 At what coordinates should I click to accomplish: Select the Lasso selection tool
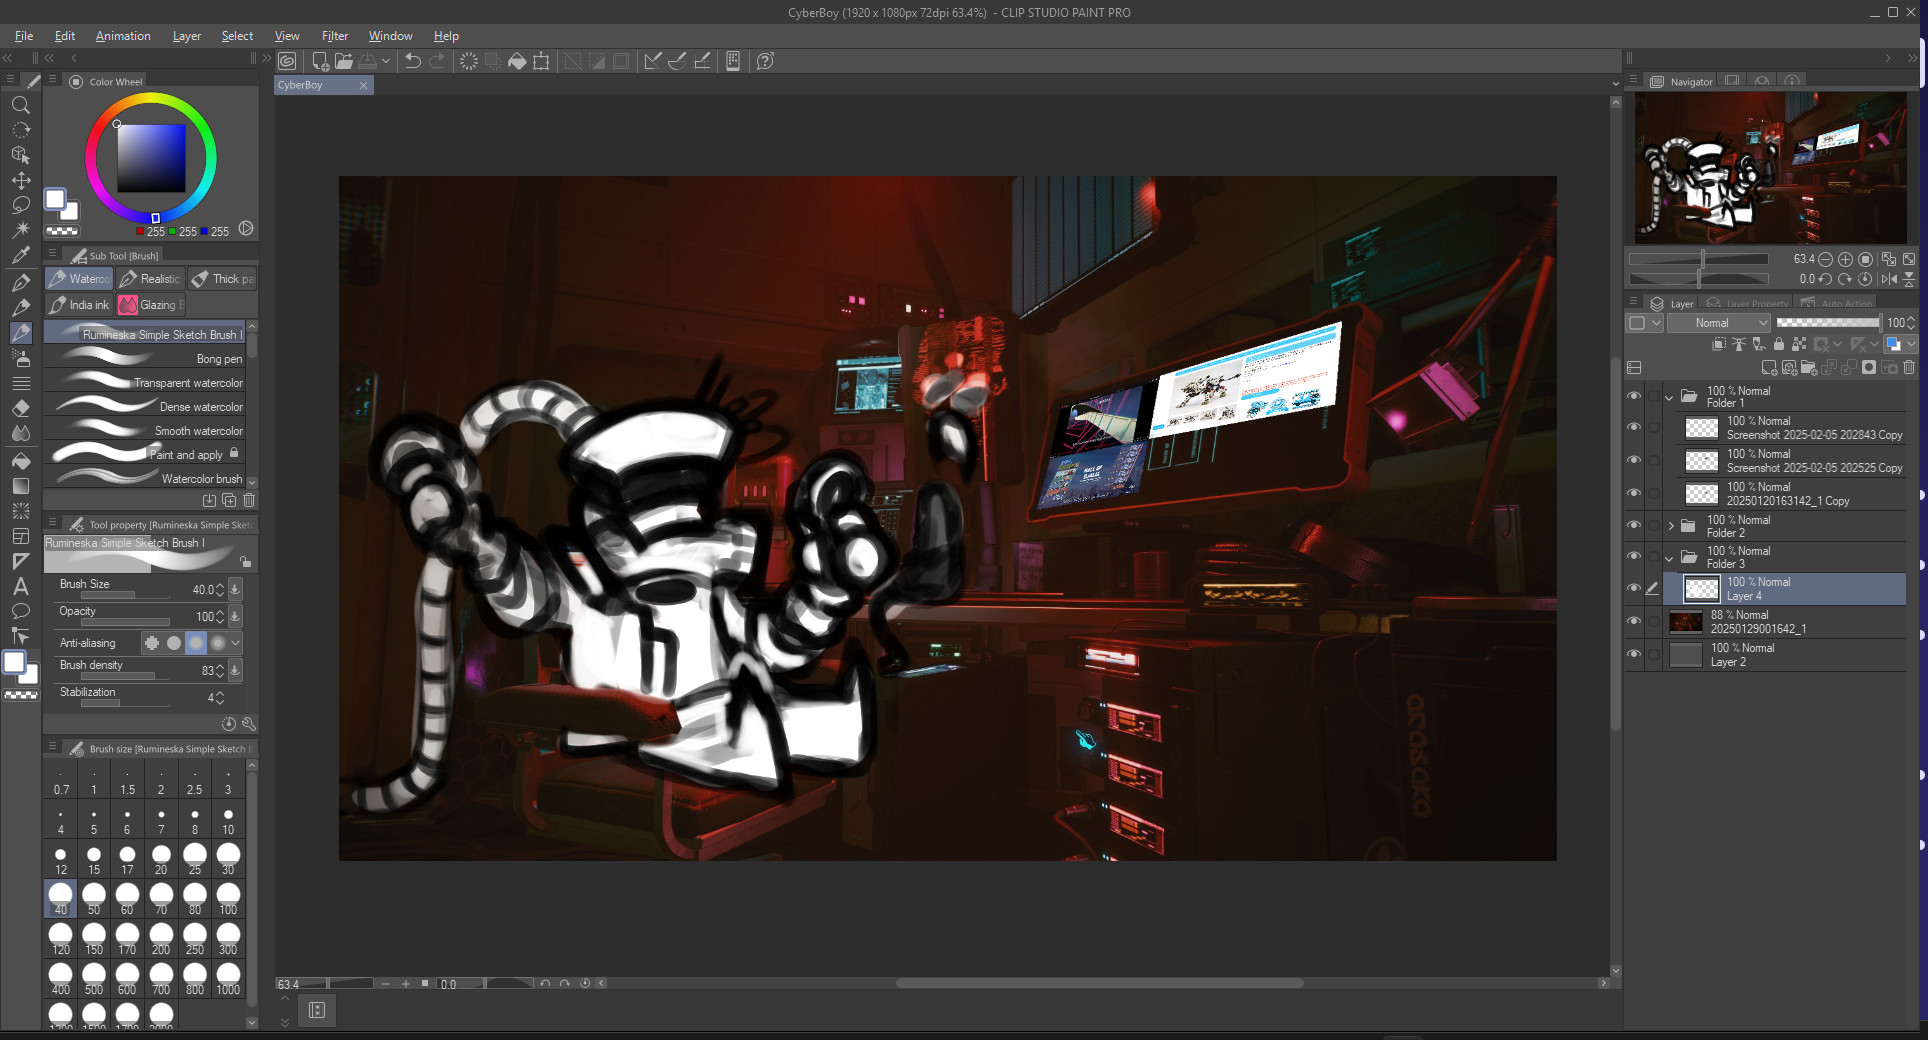click(x=20, y=205)
